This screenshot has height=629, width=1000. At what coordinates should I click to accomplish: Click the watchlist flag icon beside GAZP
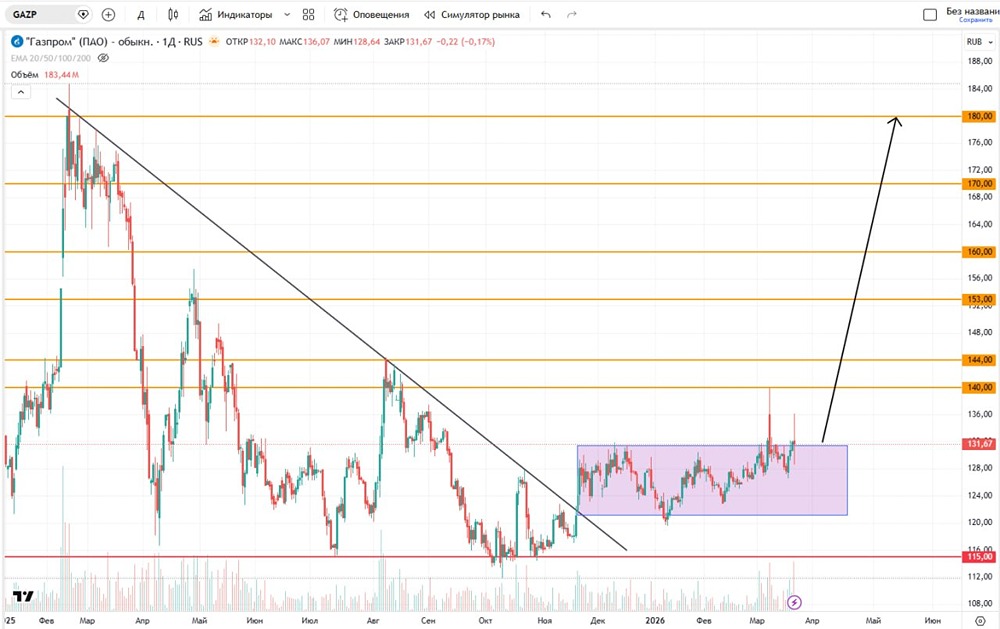click(x=83, y=14)
